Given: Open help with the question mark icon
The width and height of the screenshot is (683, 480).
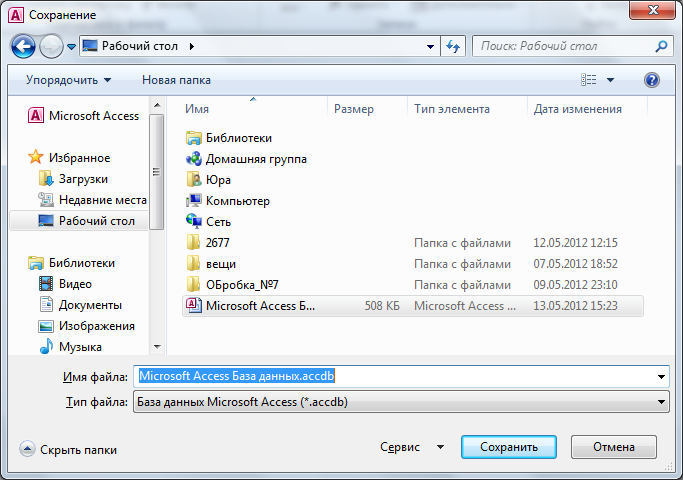Looking at the screenshot, I should 652,80.
